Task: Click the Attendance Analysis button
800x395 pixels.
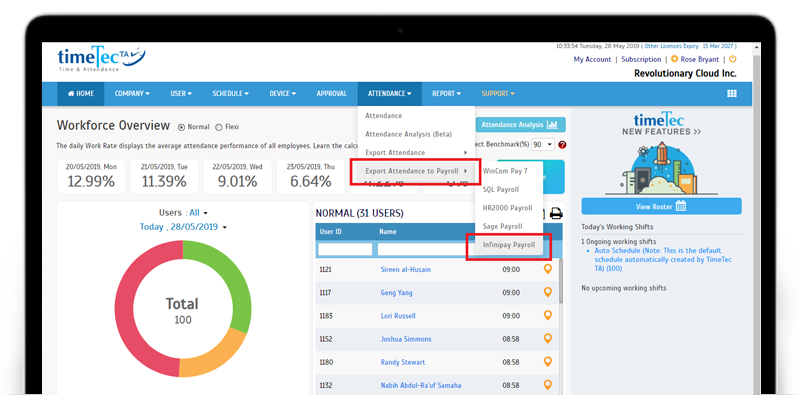Action: click(x=520, y=125)
